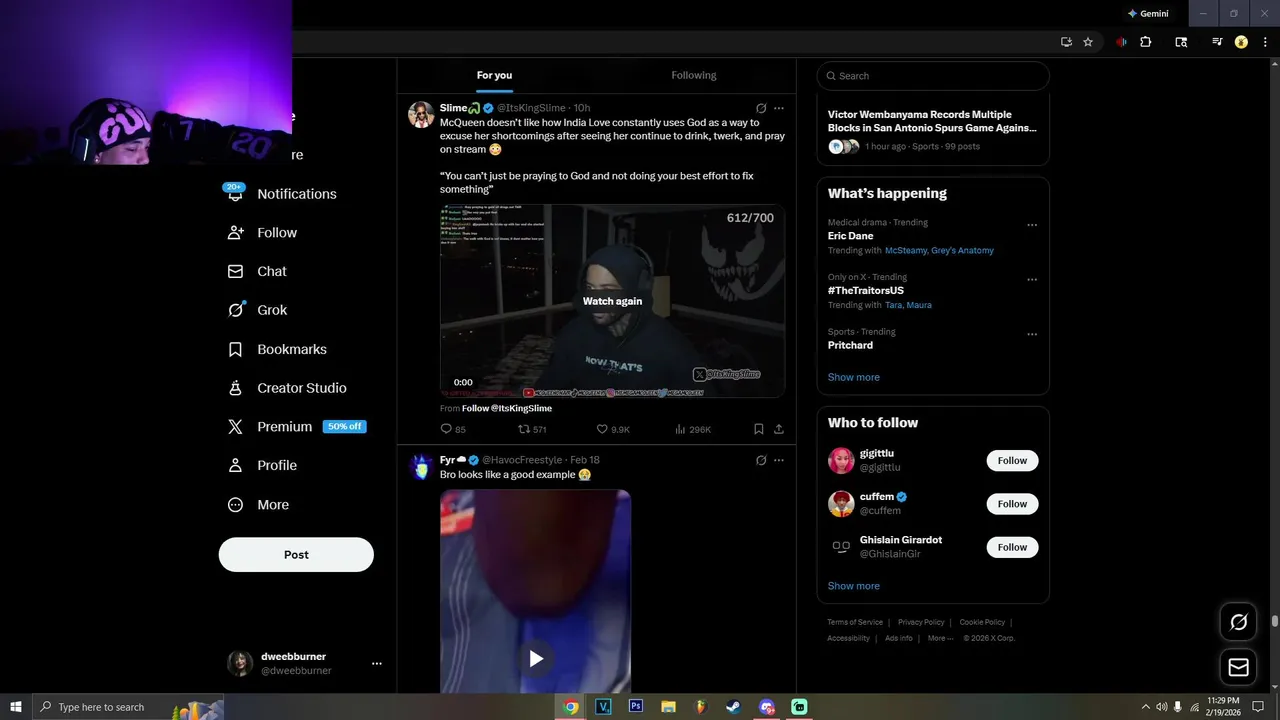Open Profile from the sidebar
The image size is (1280, 720).
coord(264,466)
